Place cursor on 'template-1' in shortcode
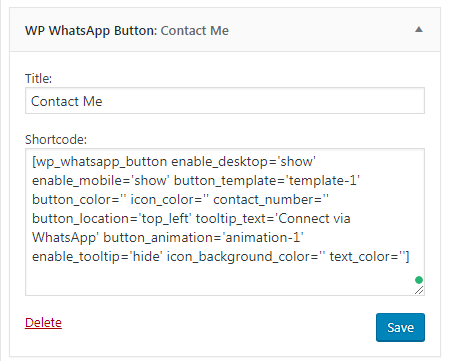This screenshot has height=361, width=449. (x=323, y=180)
